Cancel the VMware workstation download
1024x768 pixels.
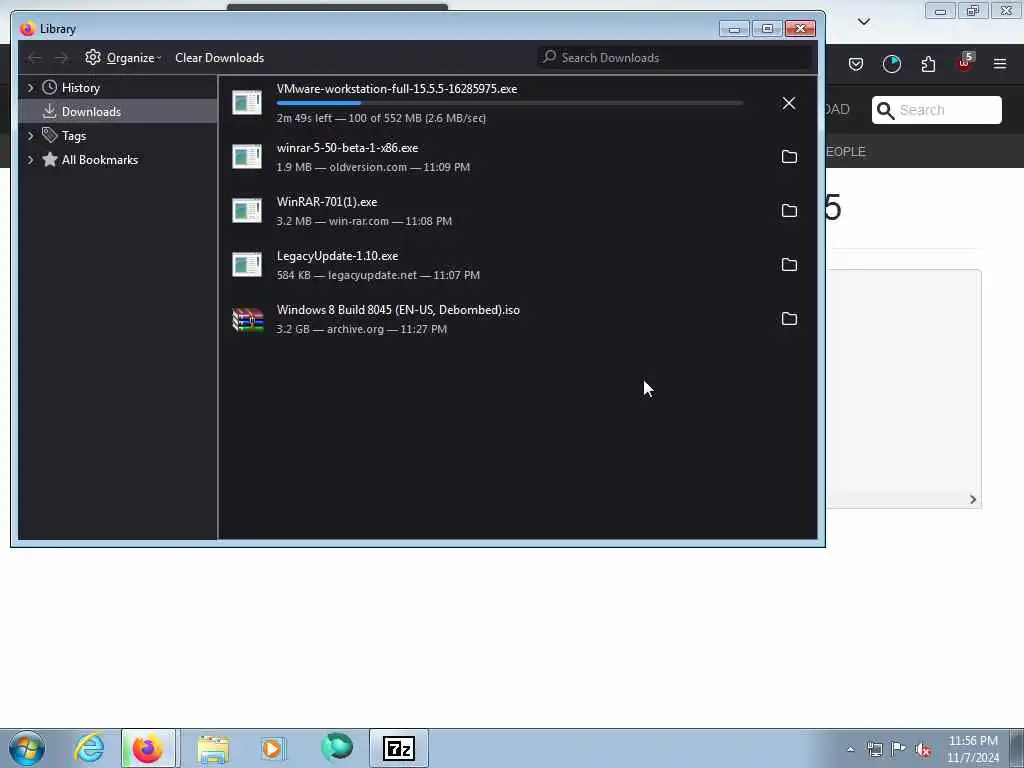[x=789, y=103]
